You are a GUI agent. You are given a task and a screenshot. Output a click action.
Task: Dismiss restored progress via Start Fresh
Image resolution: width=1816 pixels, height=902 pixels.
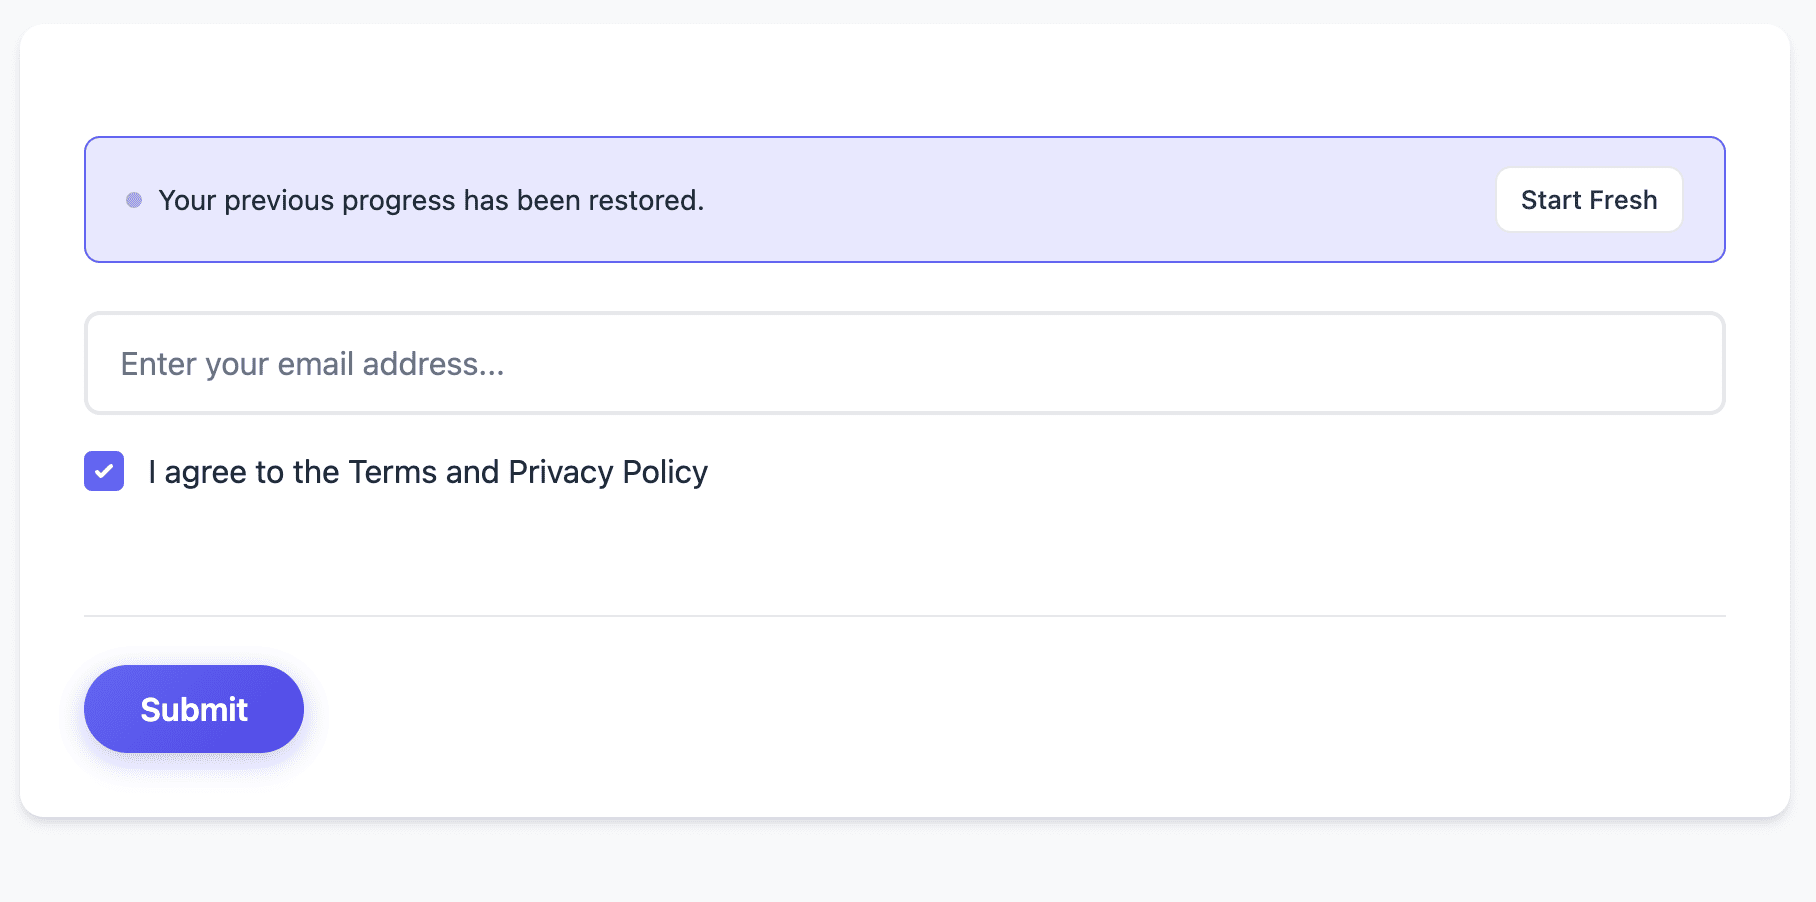click(x=1588, y=200)
